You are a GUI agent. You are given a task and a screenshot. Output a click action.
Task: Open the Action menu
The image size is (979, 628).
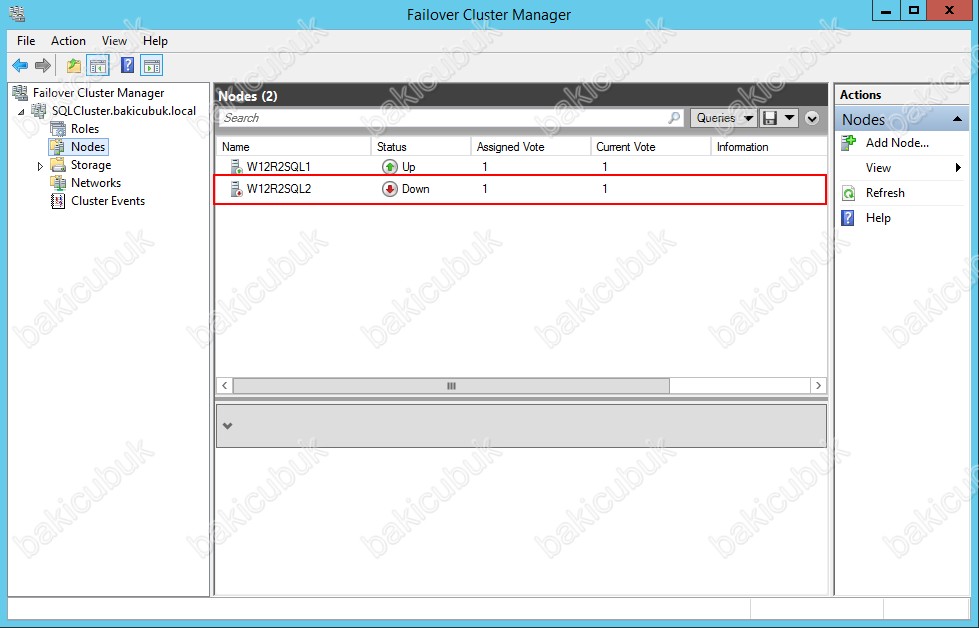pos(68,41)
